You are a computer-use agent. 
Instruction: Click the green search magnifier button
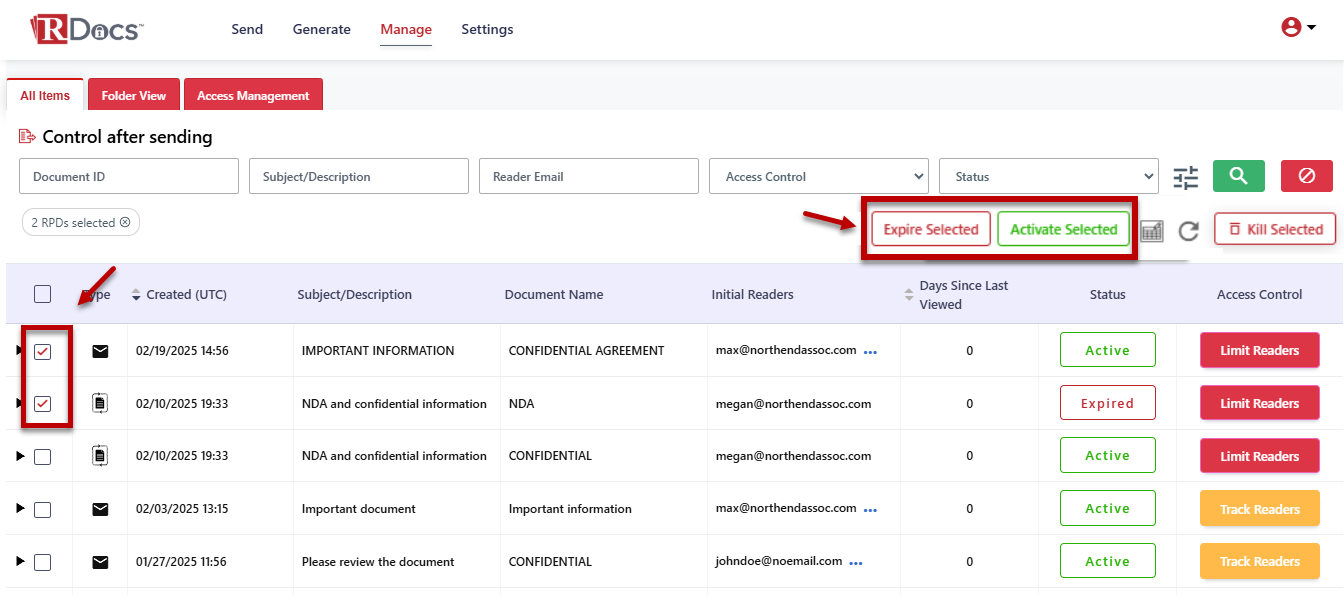(x=1238, y=176)
